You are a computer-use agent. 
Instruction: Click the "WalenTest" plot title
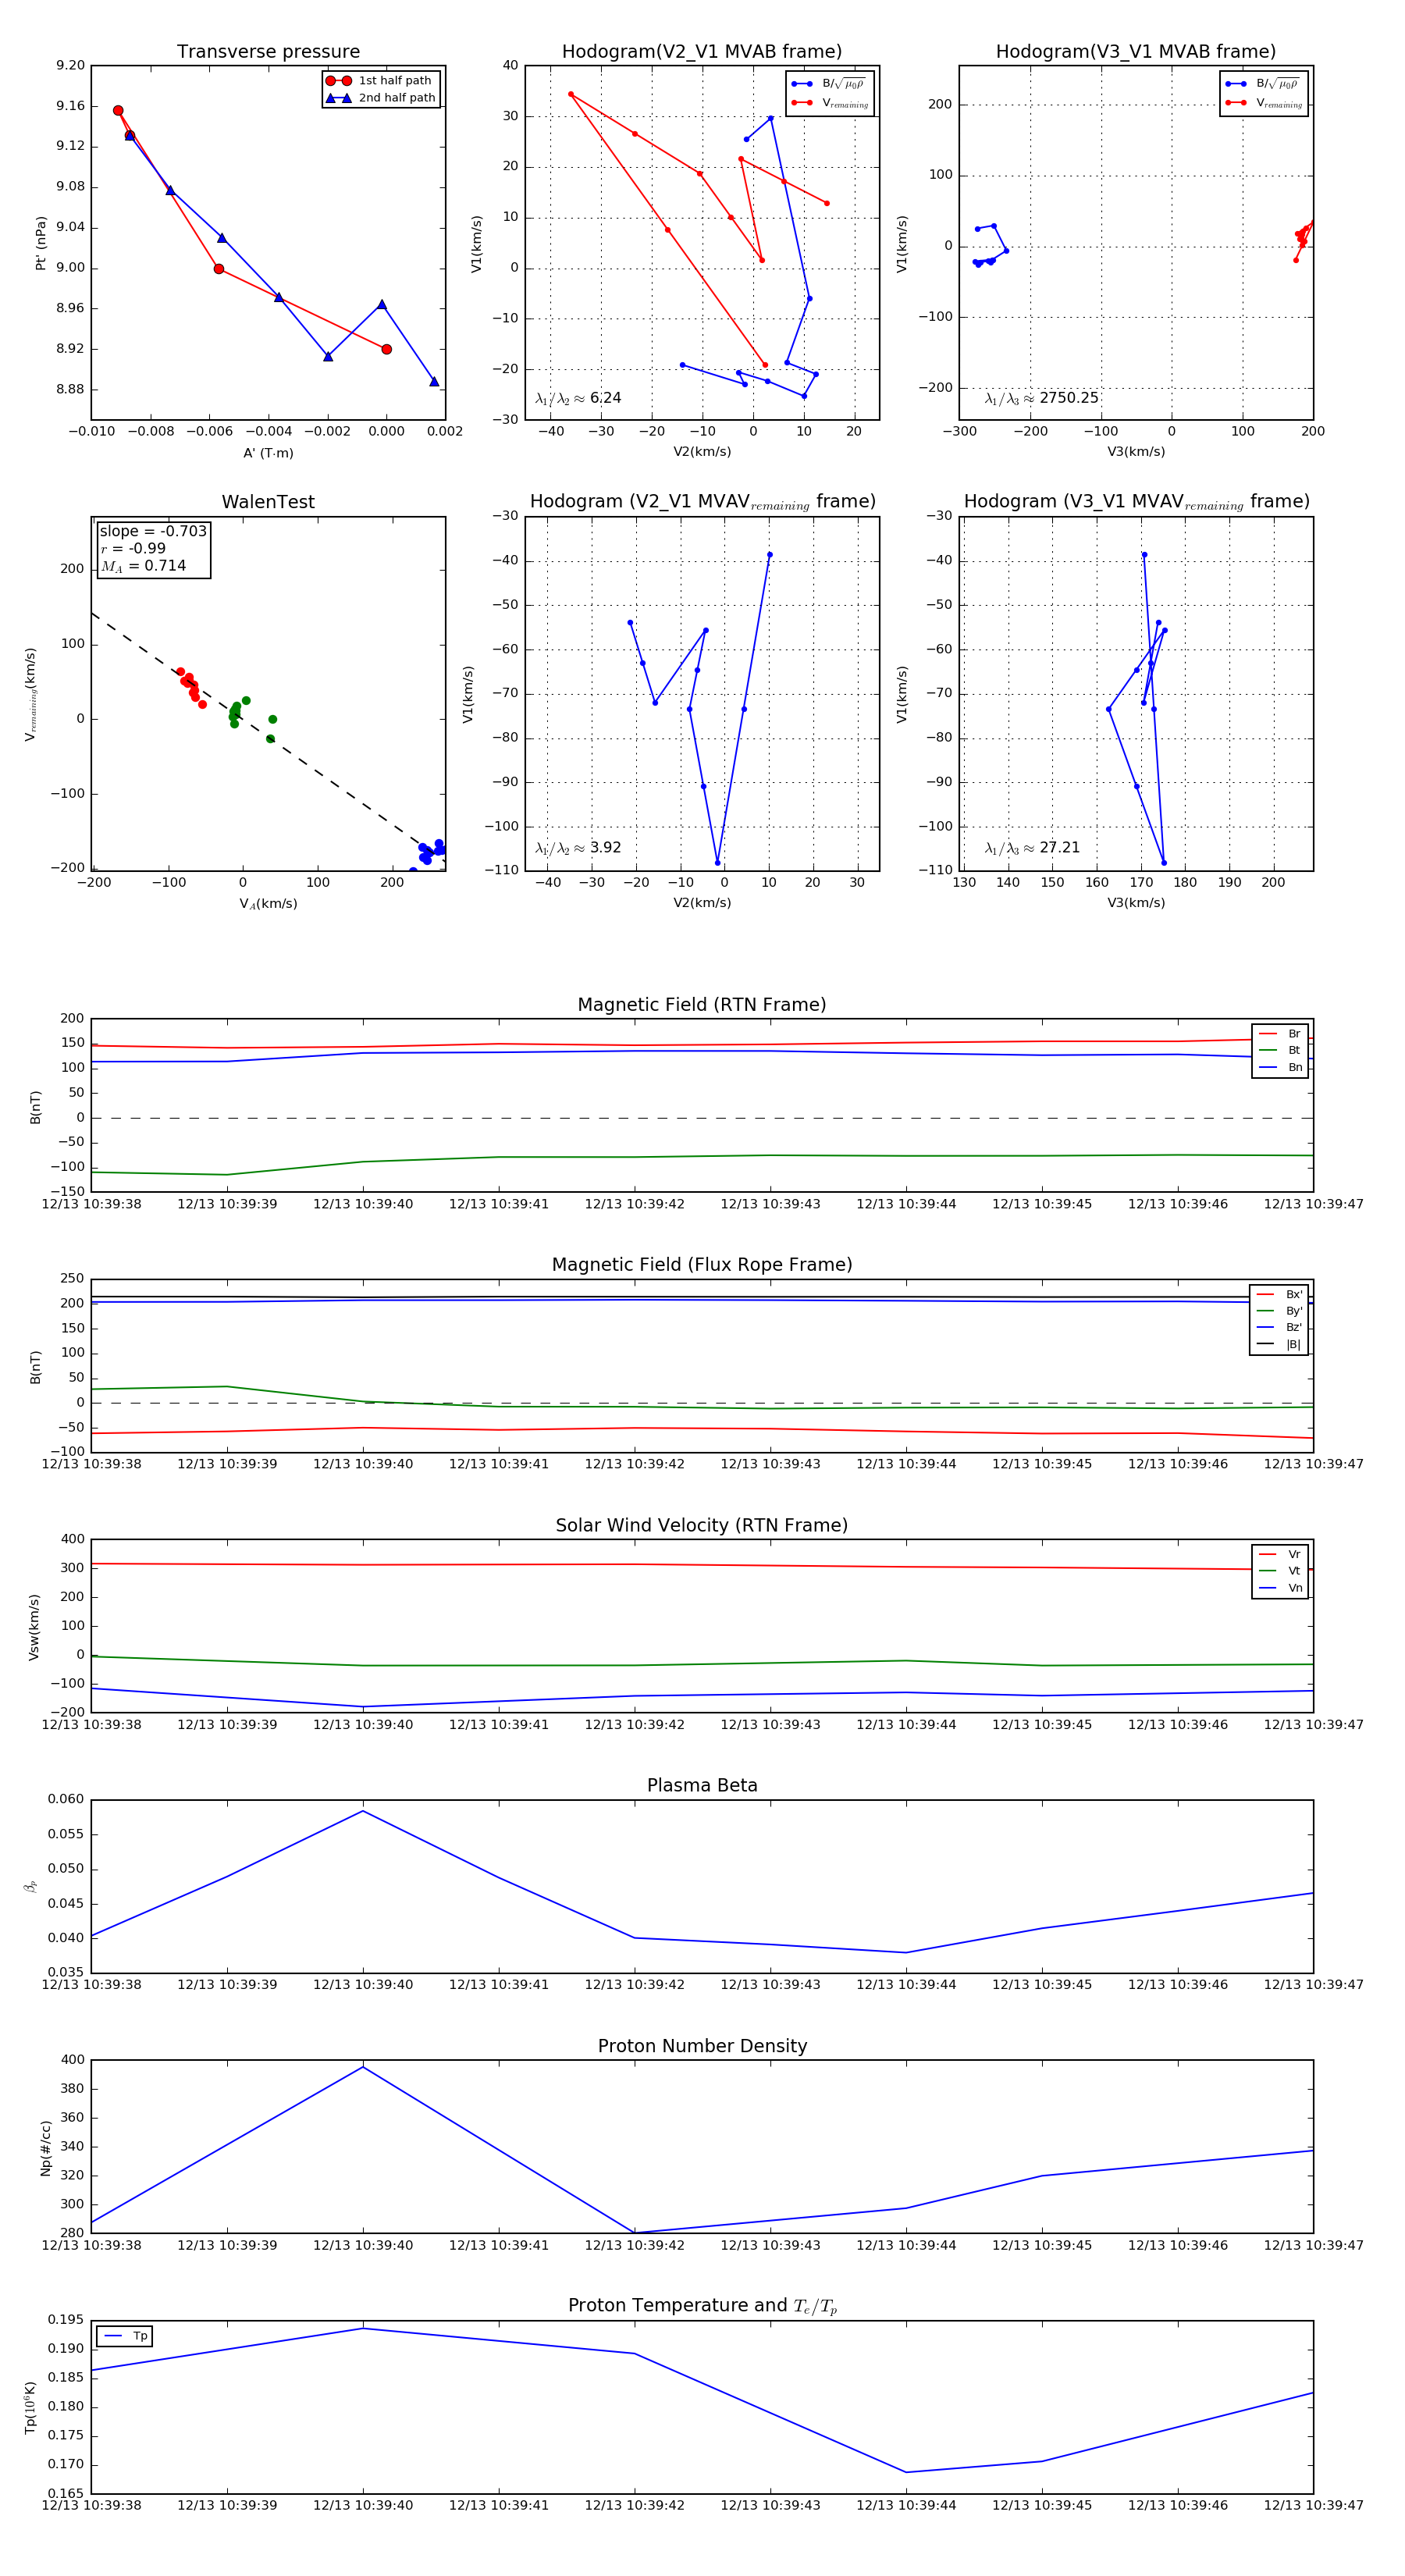coord(268,502)
